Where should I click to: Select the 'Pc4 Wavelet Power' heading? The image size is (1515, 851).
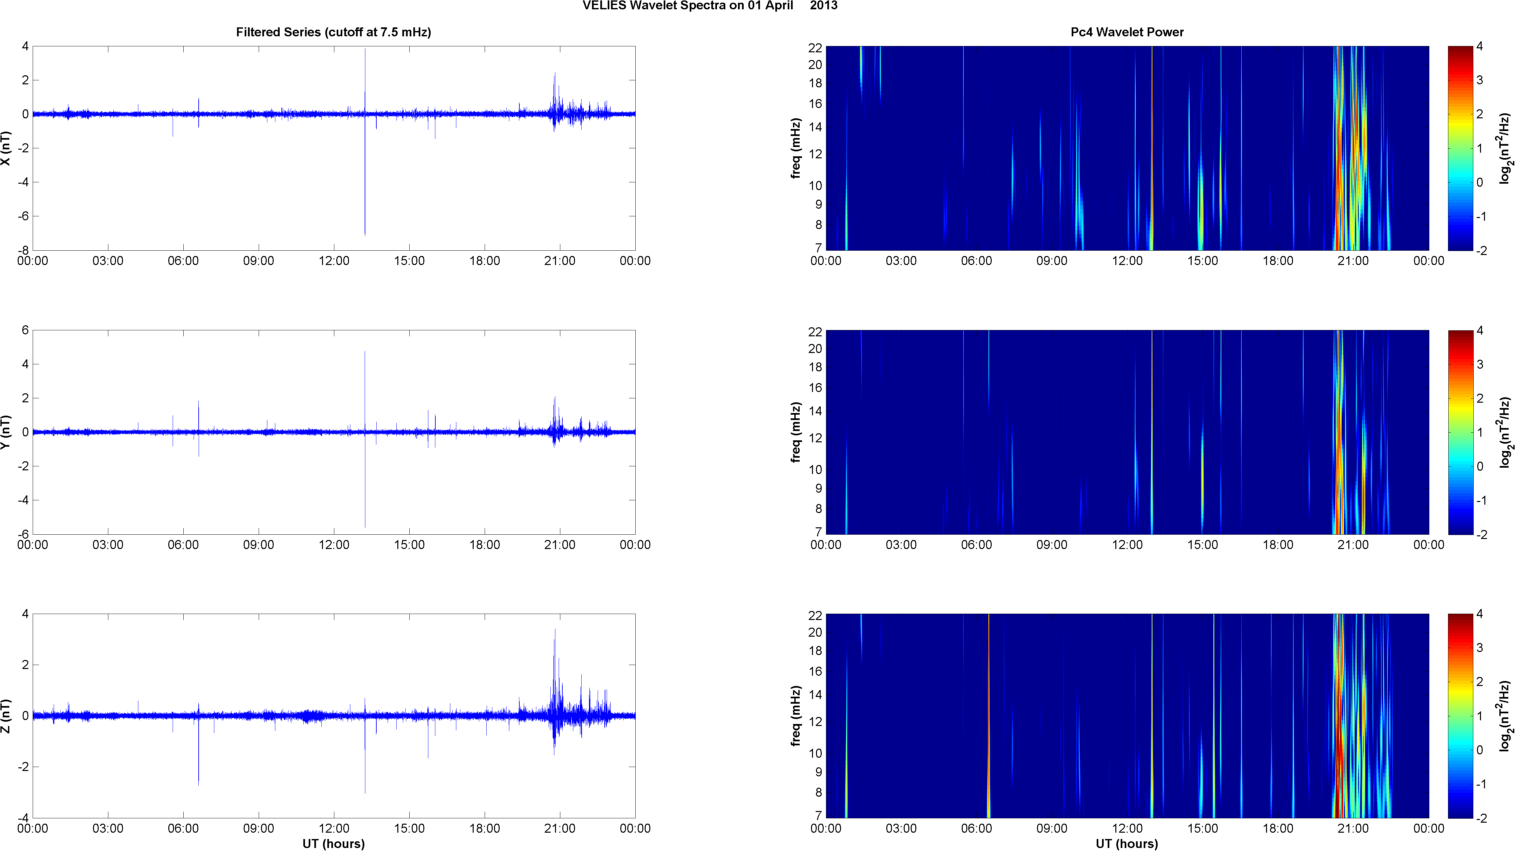click(1126, 32)
